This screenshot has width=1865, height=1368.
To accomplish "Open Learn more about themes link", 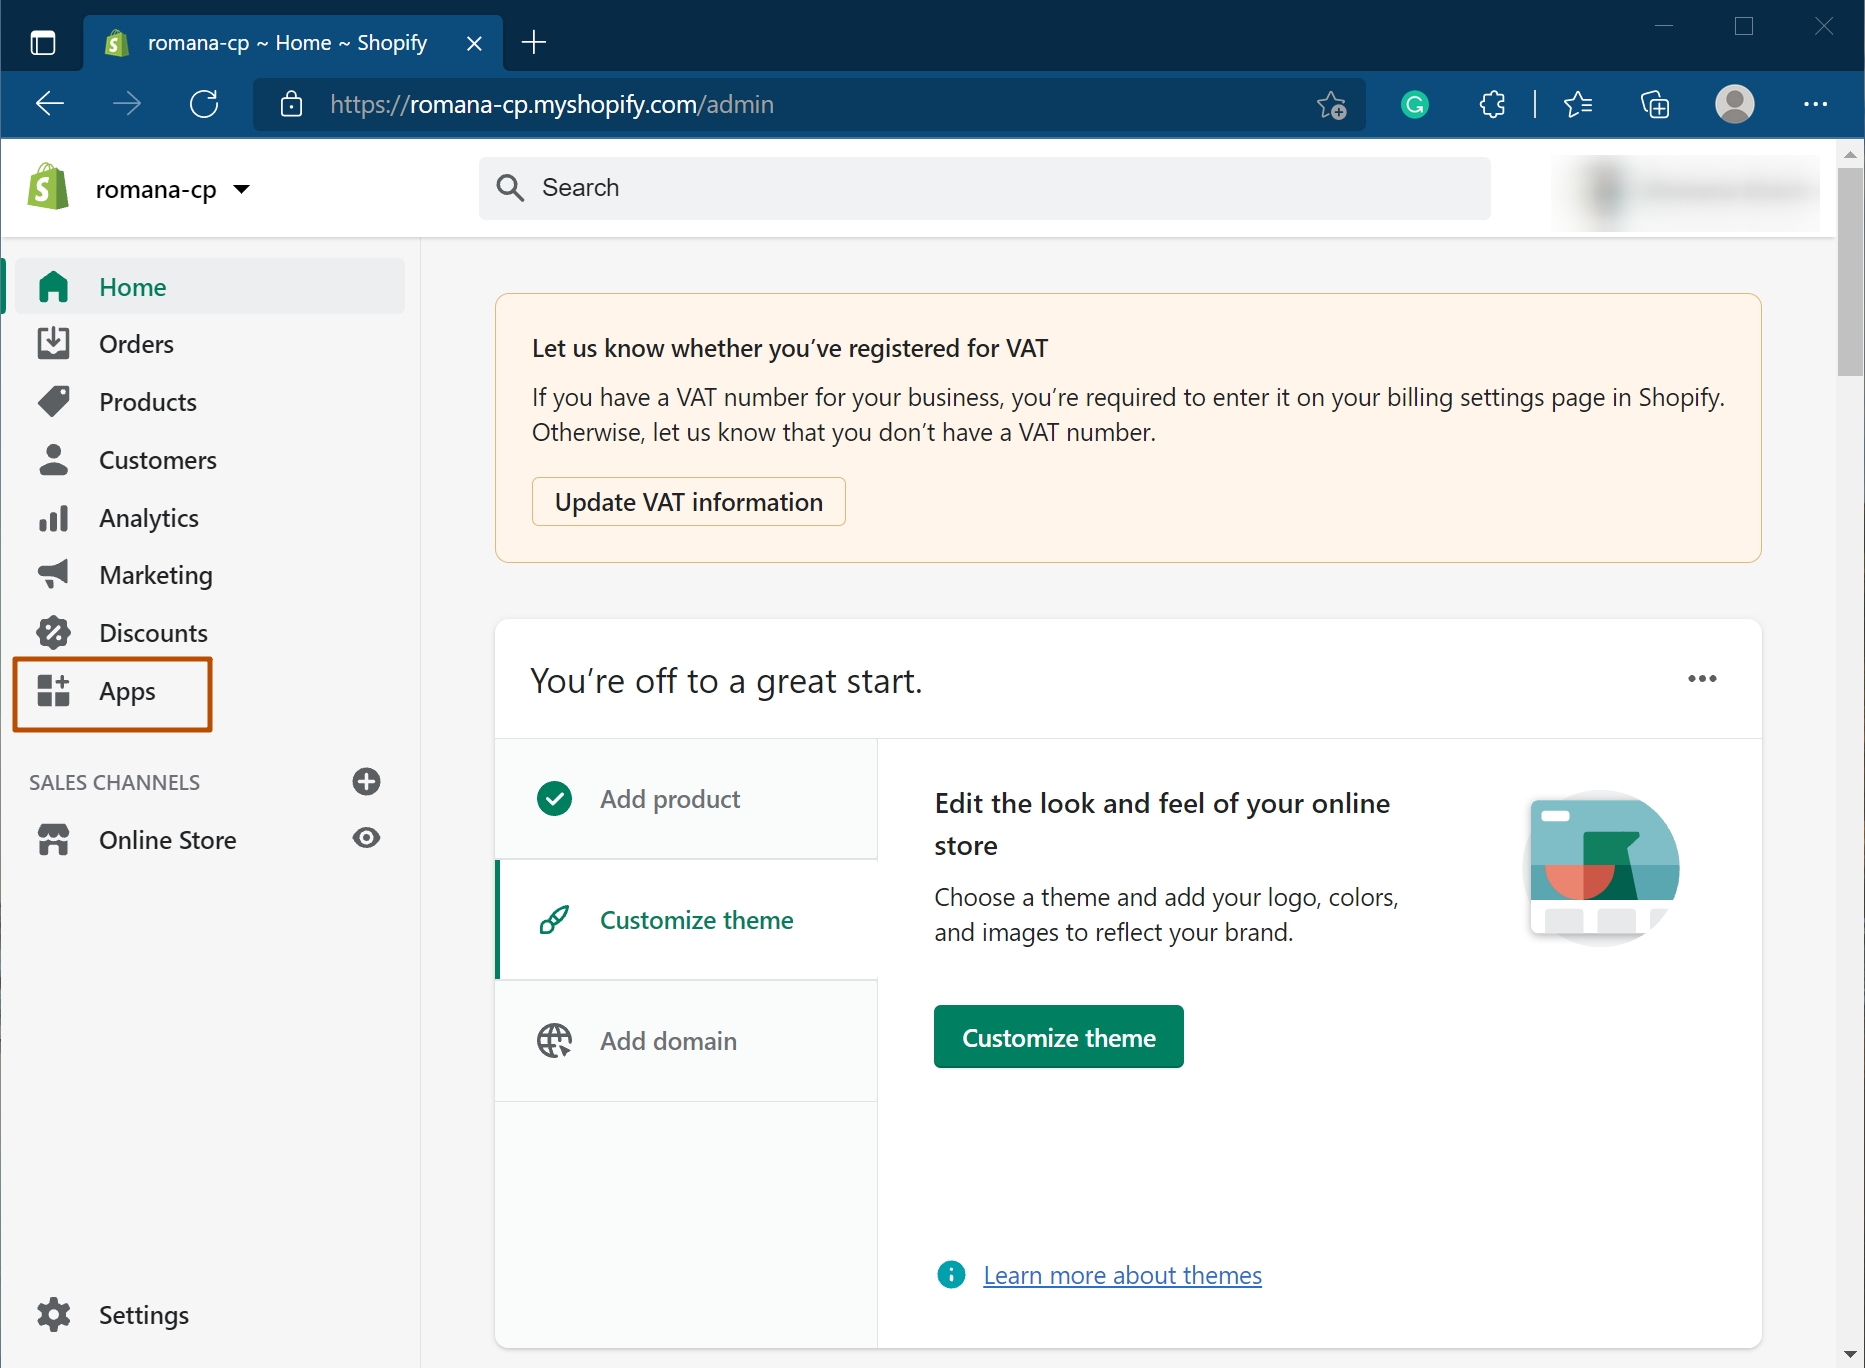I will click(1122, 1275).
